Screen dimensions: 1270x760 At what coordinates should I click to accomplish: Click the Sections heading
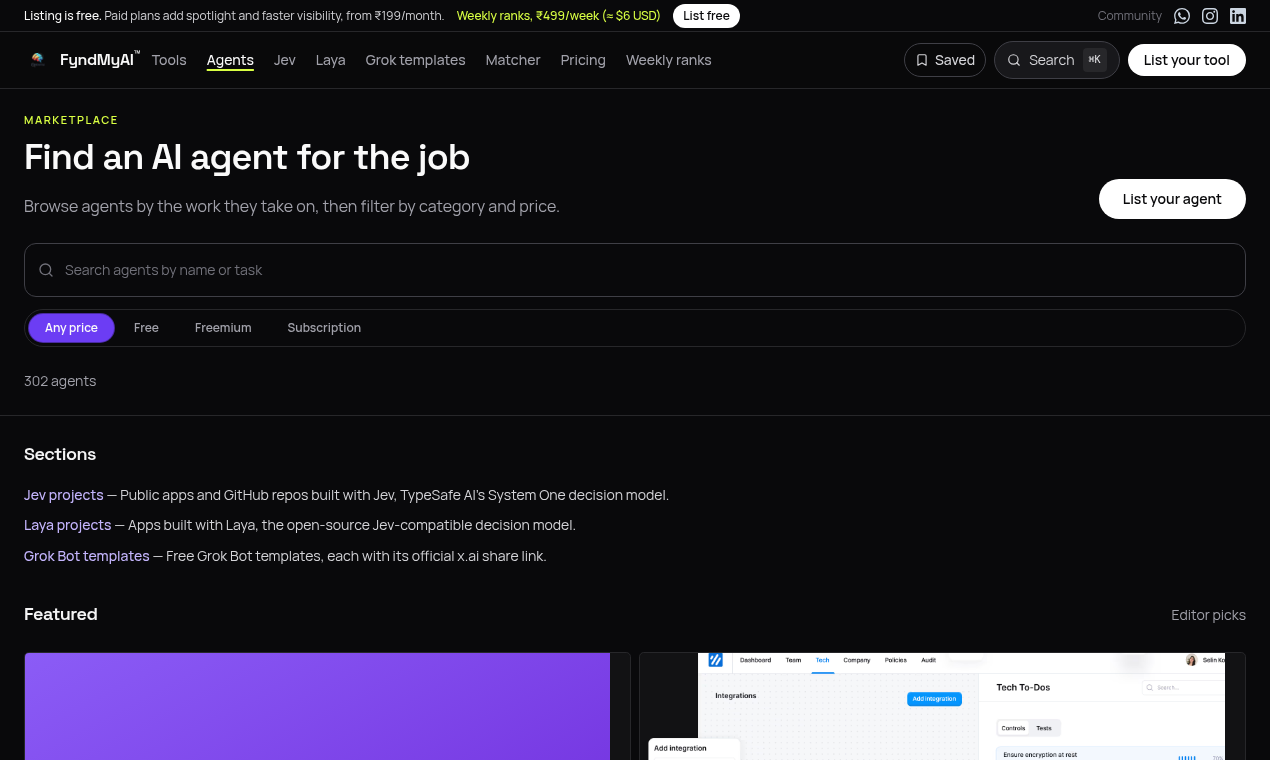pyautogui.click(x=60, y=454)
